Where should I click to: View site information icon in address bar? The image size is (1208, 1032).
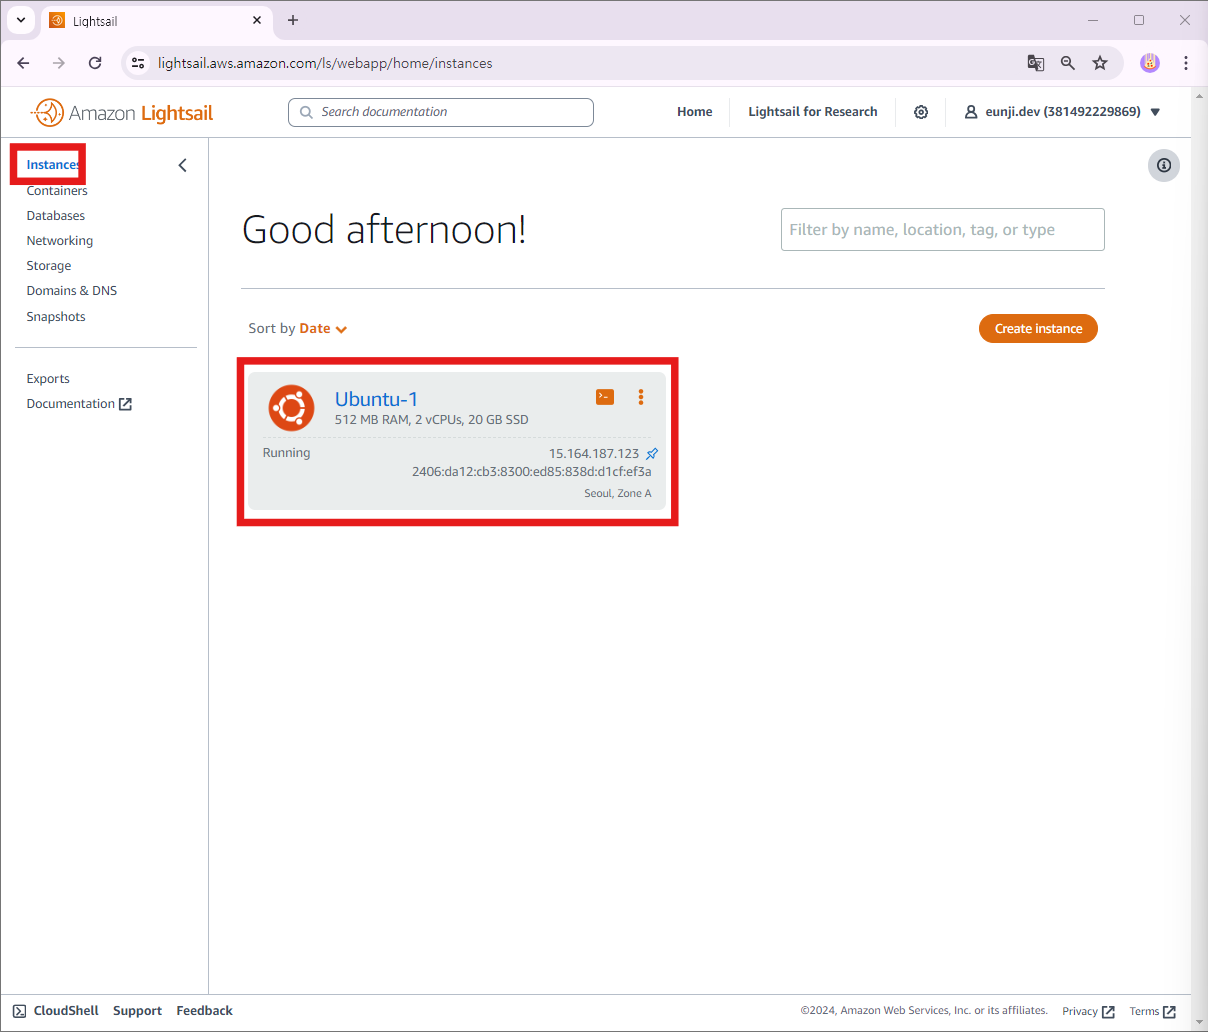tap(139, 63)
